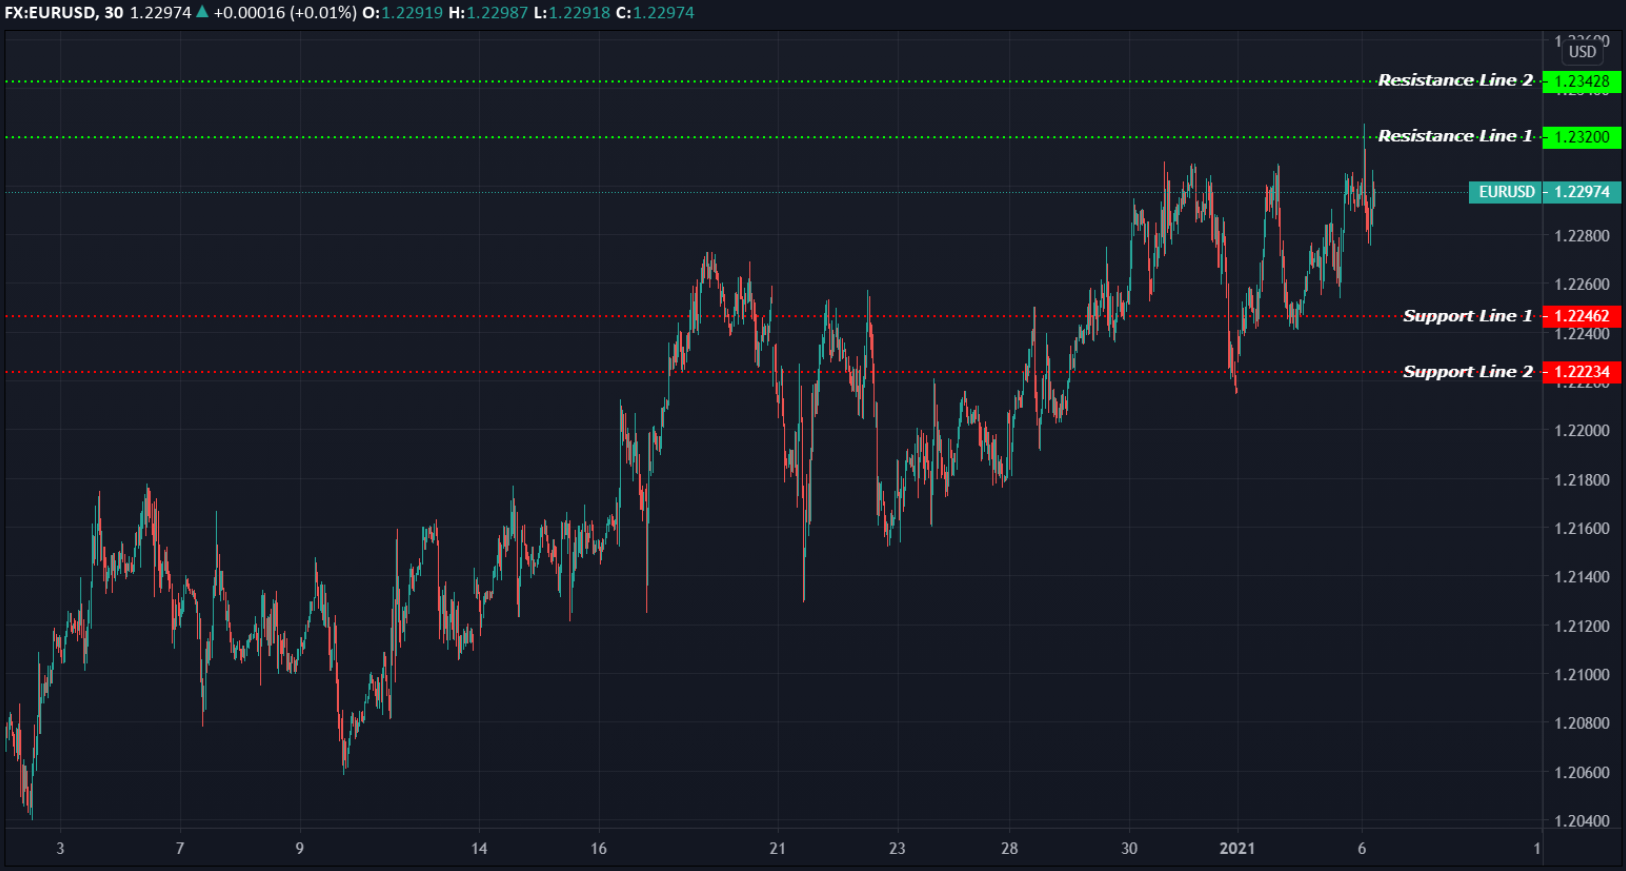1626x871 pixels.
Task: Click the open value O:1.22919
Action: (x=402, y=13)
